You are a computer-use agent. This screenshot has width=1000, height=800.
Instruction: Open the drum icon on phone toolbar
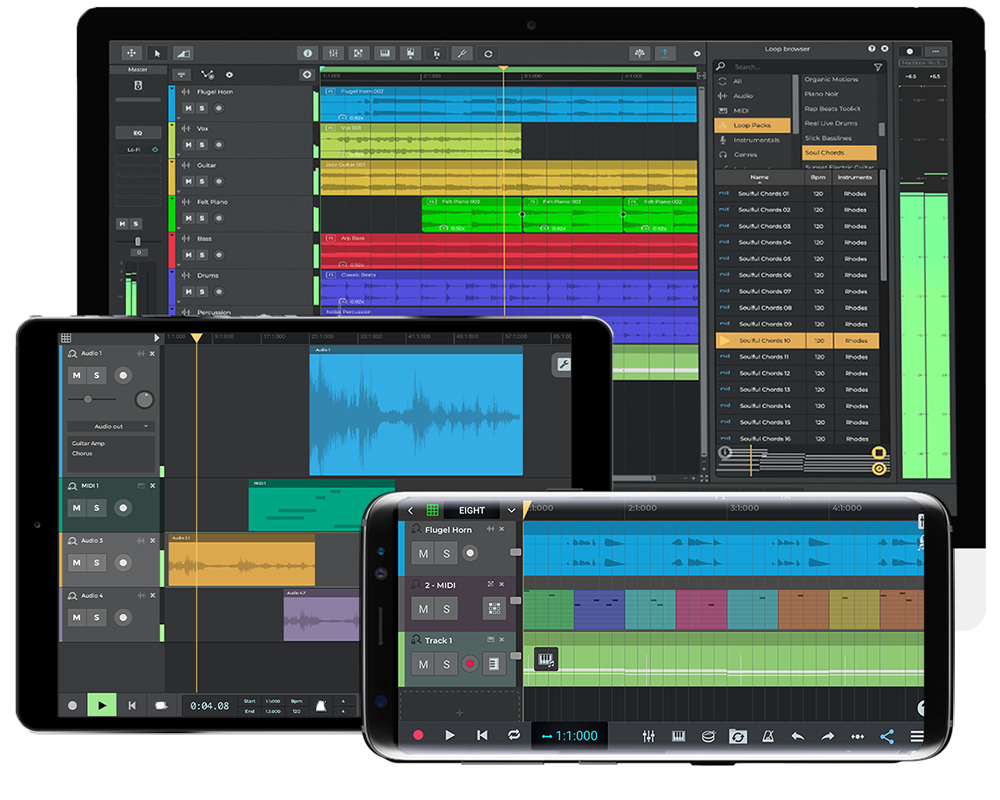pyautogui.click(x=708, y=736)
